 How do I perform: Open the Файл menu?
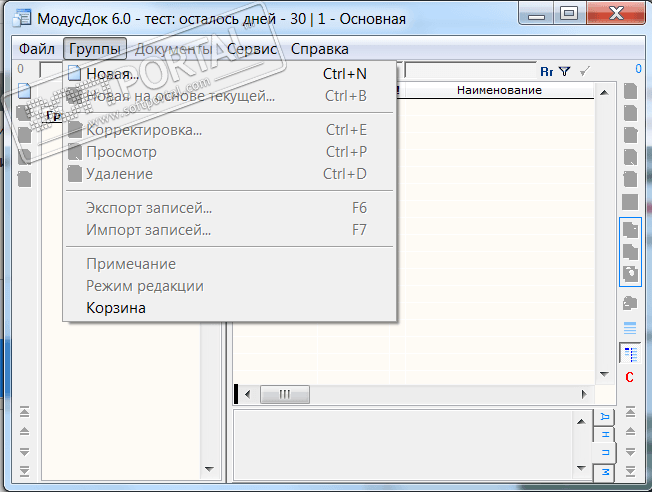coord(37,49)
